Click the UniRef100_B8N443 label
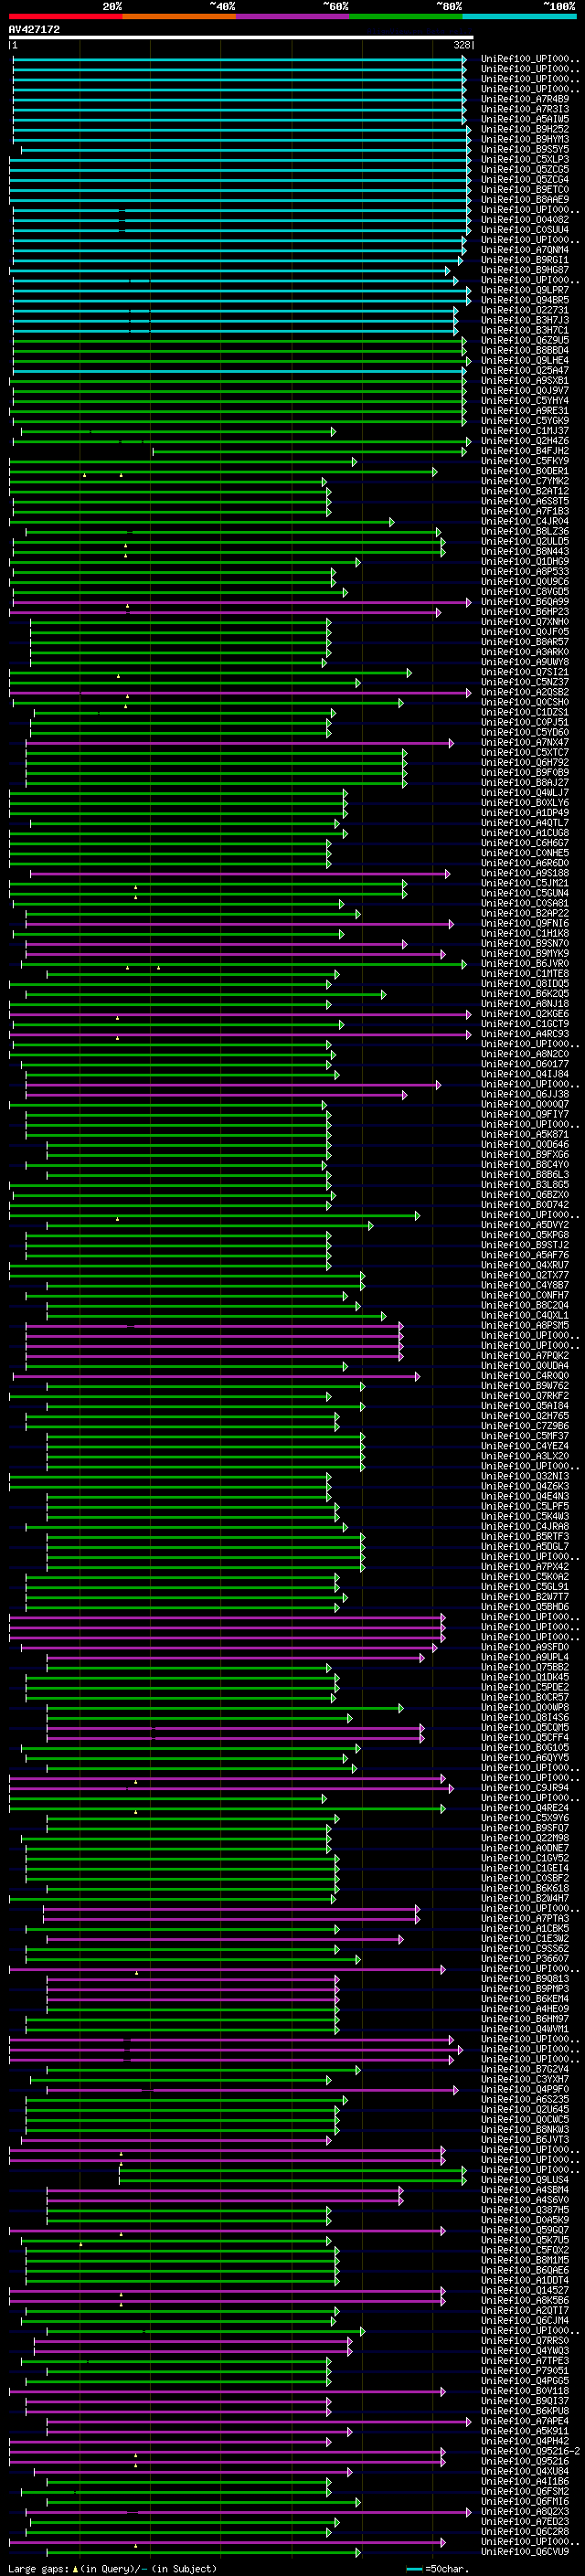 [525, 551]
